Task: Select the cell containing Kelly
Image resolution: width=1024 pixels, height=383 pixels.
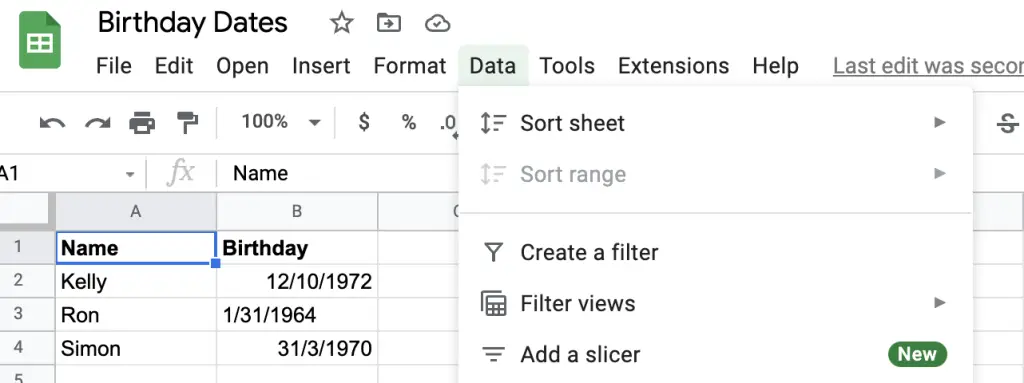Action: tap(136, 281)
